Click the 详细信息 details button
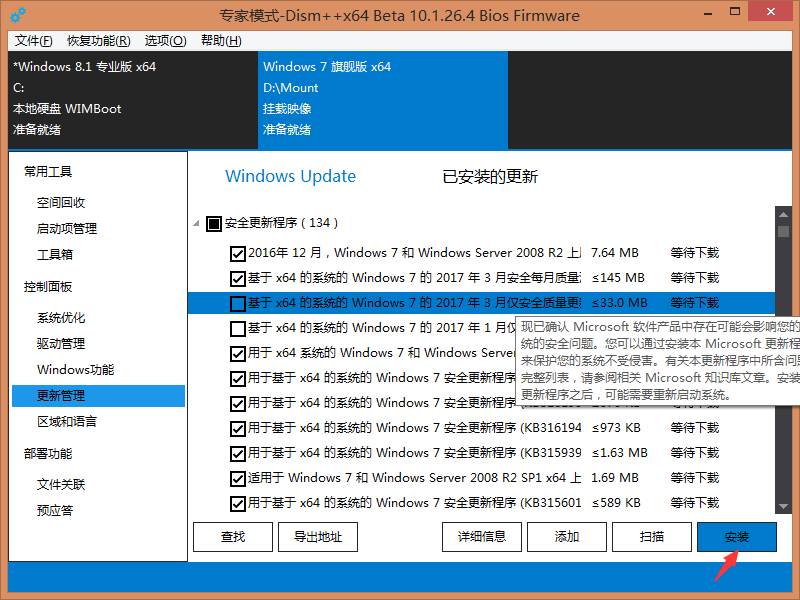Image resolution: width=800 pixels, height=600 pixels. tap(481, 537)
